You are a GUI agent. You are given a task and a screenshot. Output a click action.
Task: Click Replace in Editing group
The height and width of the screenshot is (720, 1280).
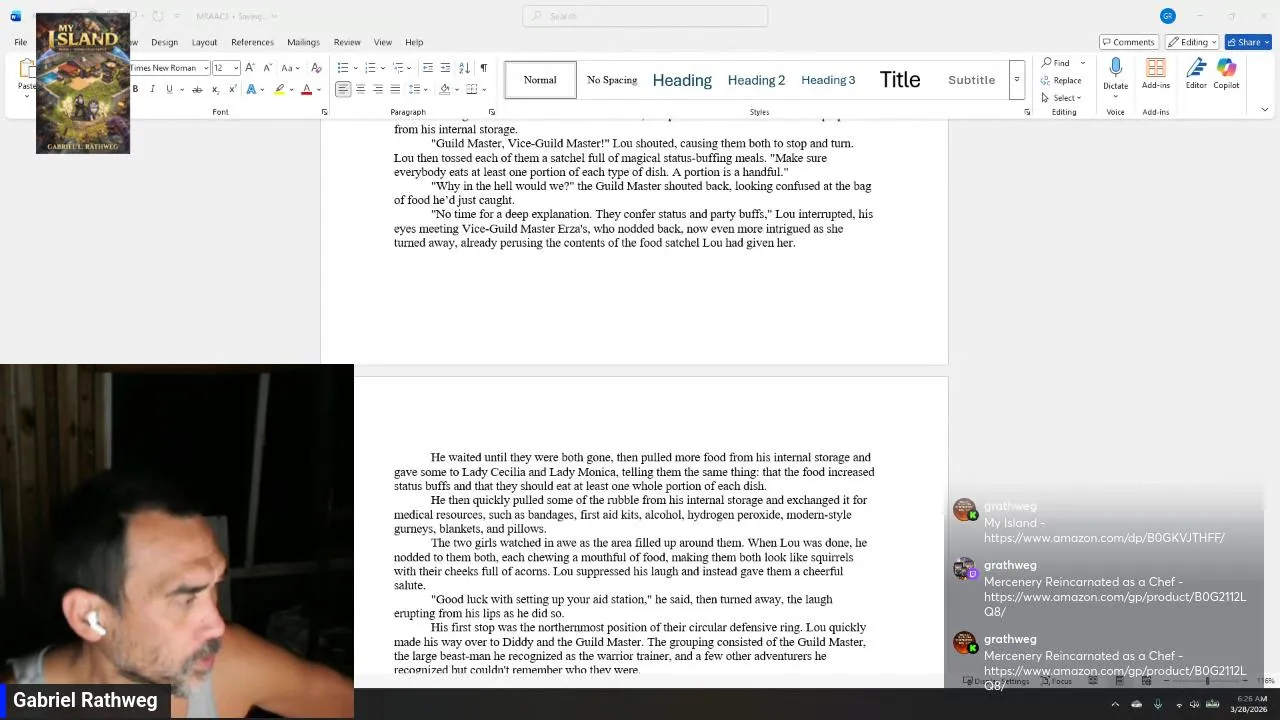pos(1061,80)
